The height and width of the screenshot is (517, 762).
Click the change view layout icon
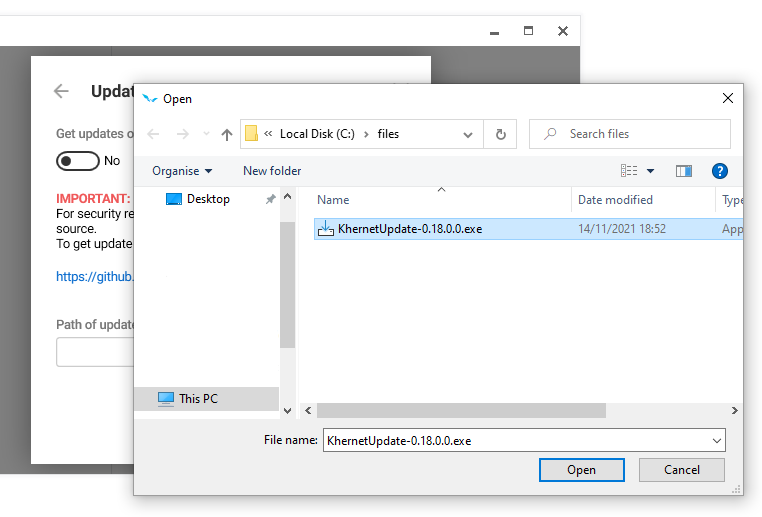pyautogui.click(x=629, y=171)
